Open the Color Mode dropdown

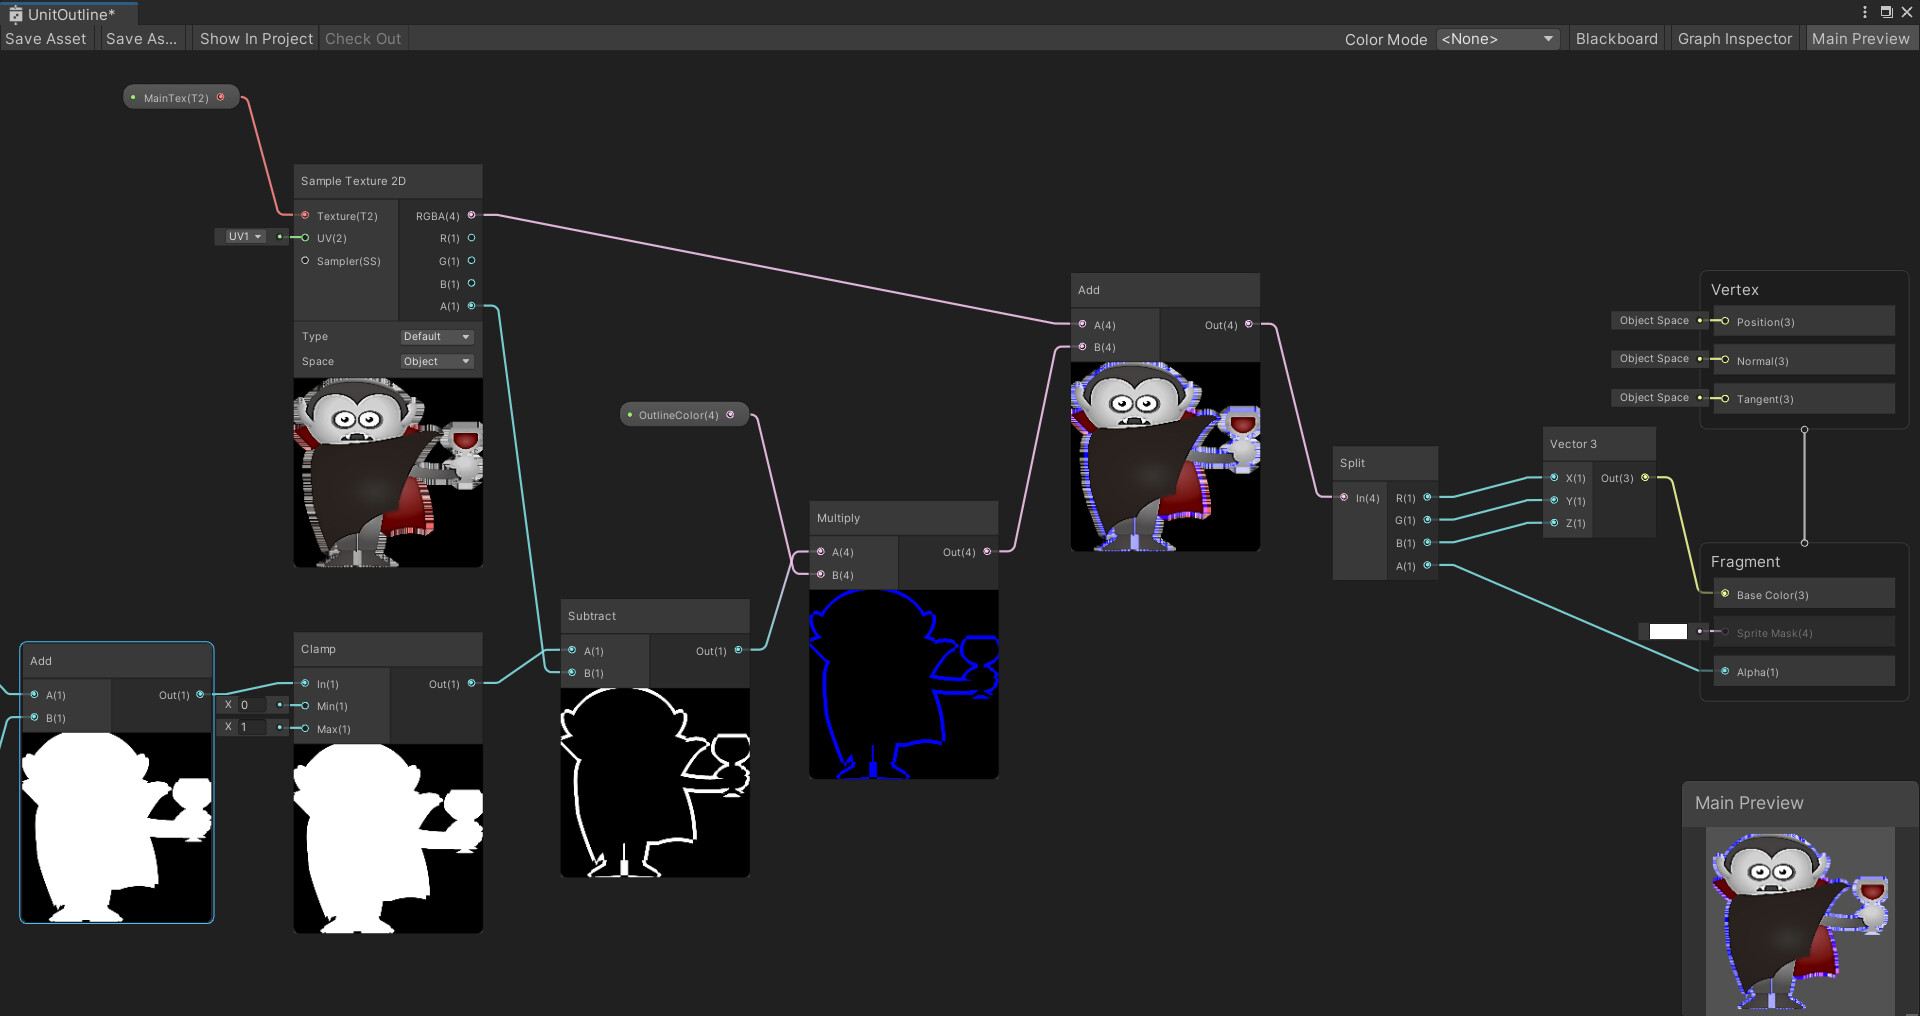[1496, 39]
